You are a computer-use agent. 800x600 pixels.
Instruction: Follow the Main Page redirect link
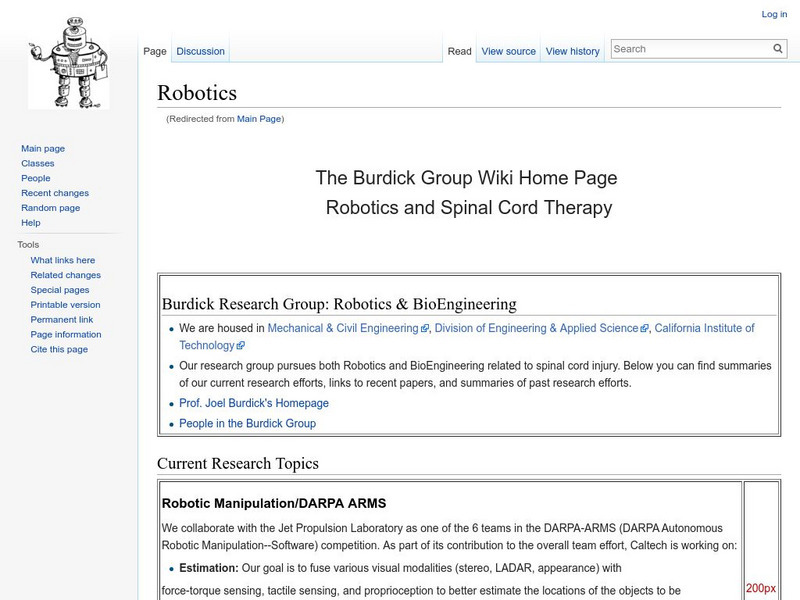[259, 119]
